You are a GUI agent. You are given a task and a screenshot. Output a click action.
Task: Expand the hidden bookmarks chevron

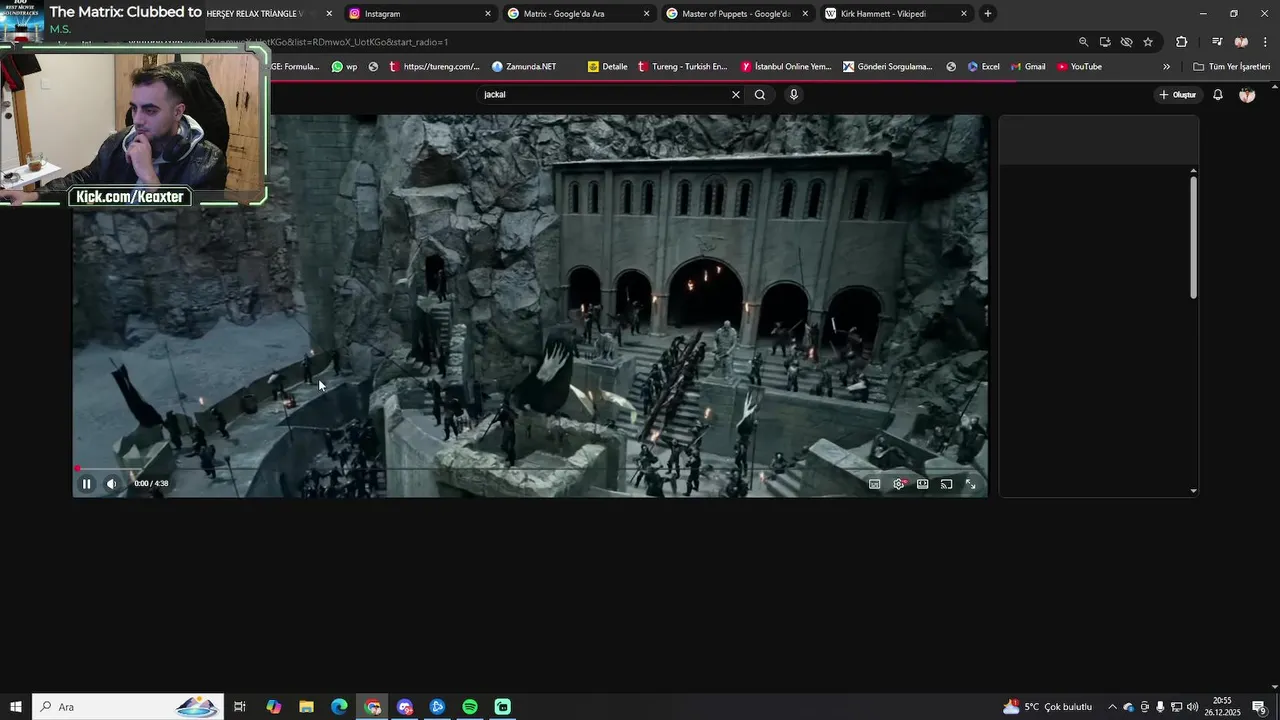coord(1166,67)
